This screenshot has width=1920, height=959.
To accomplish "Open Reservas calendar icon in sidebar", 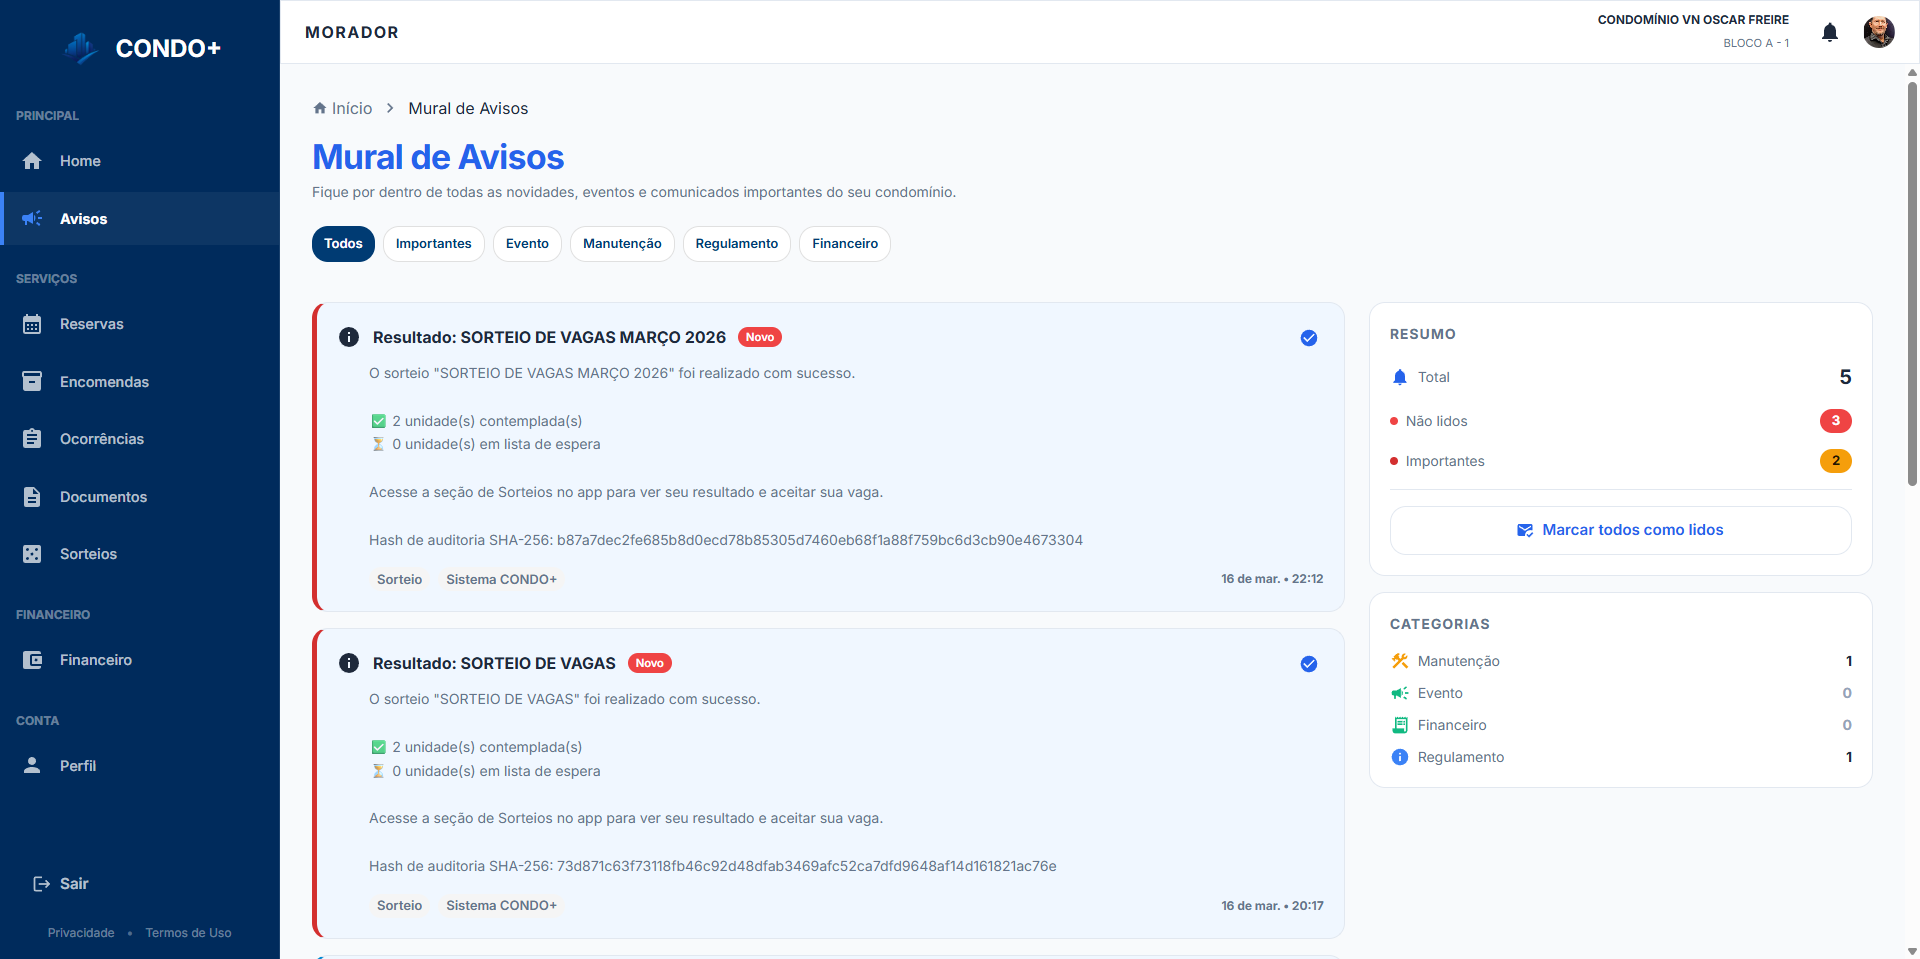I will click(32, 324).
